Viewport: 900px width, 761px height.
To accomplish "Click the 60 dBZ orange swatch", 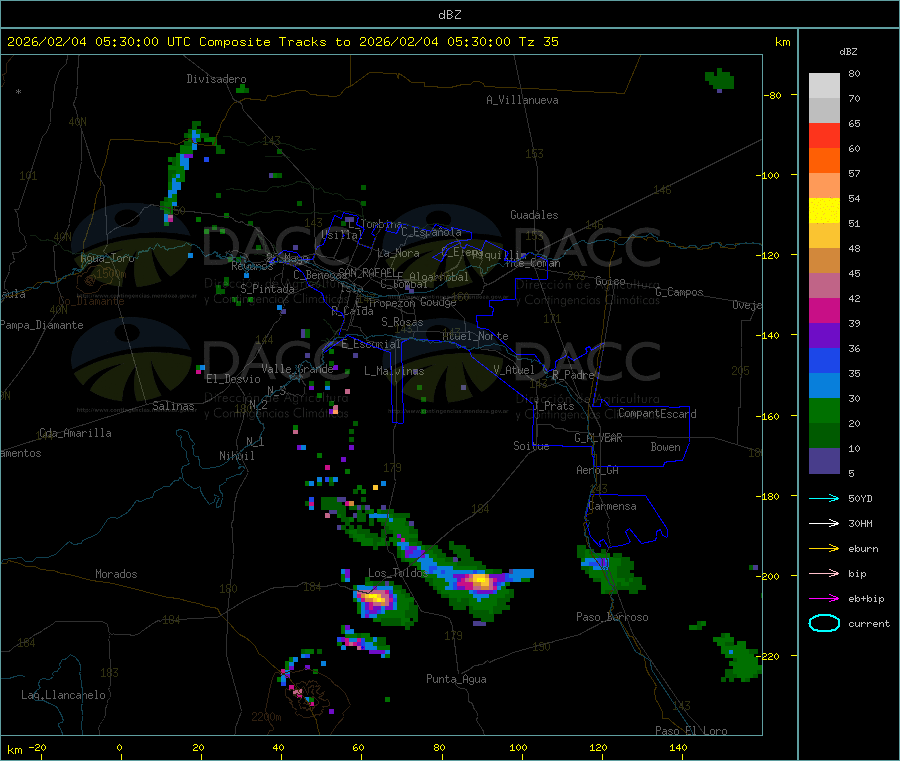I will 824,161.
